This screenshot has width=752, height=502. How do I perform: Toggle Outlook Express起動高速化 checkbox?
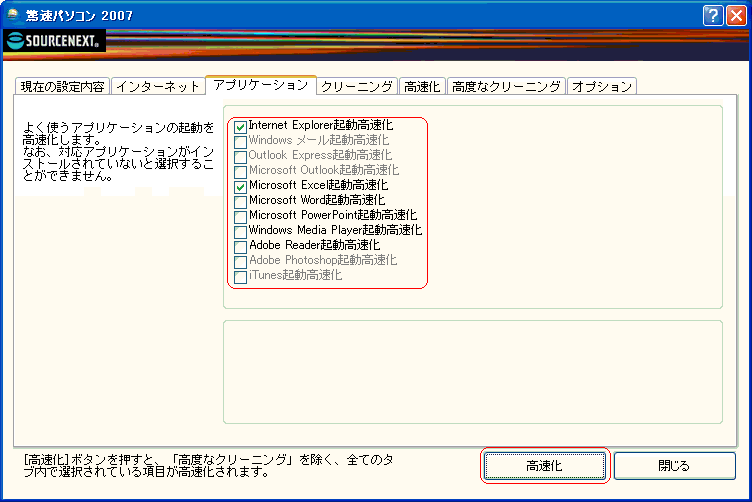click(x=240, y=157)
